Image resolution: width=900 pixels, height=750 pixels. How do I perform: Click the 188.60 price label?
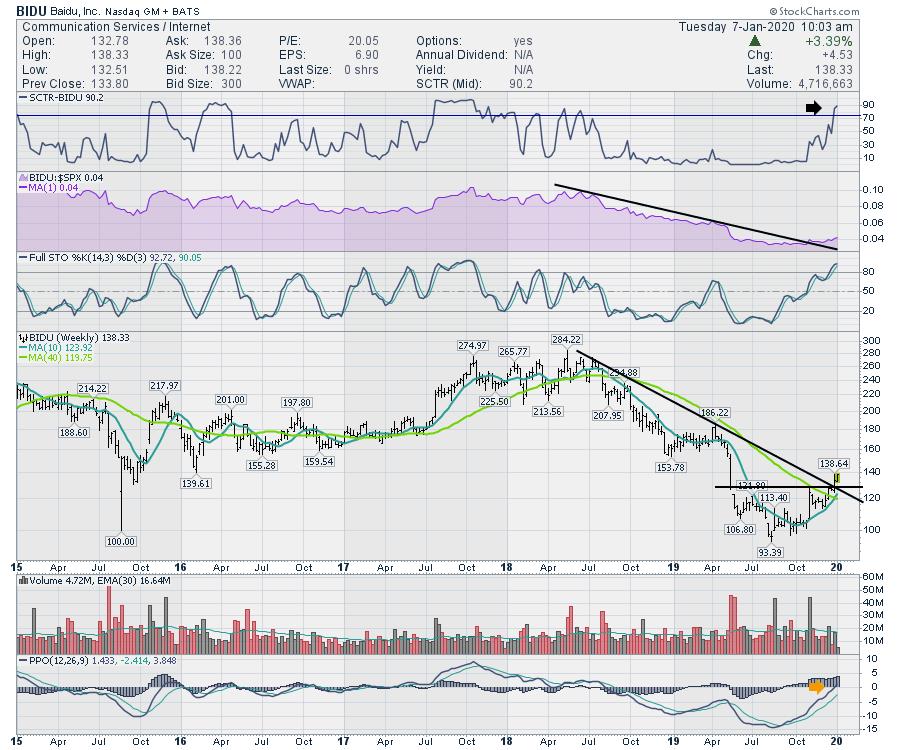click(x=73, y=432)
